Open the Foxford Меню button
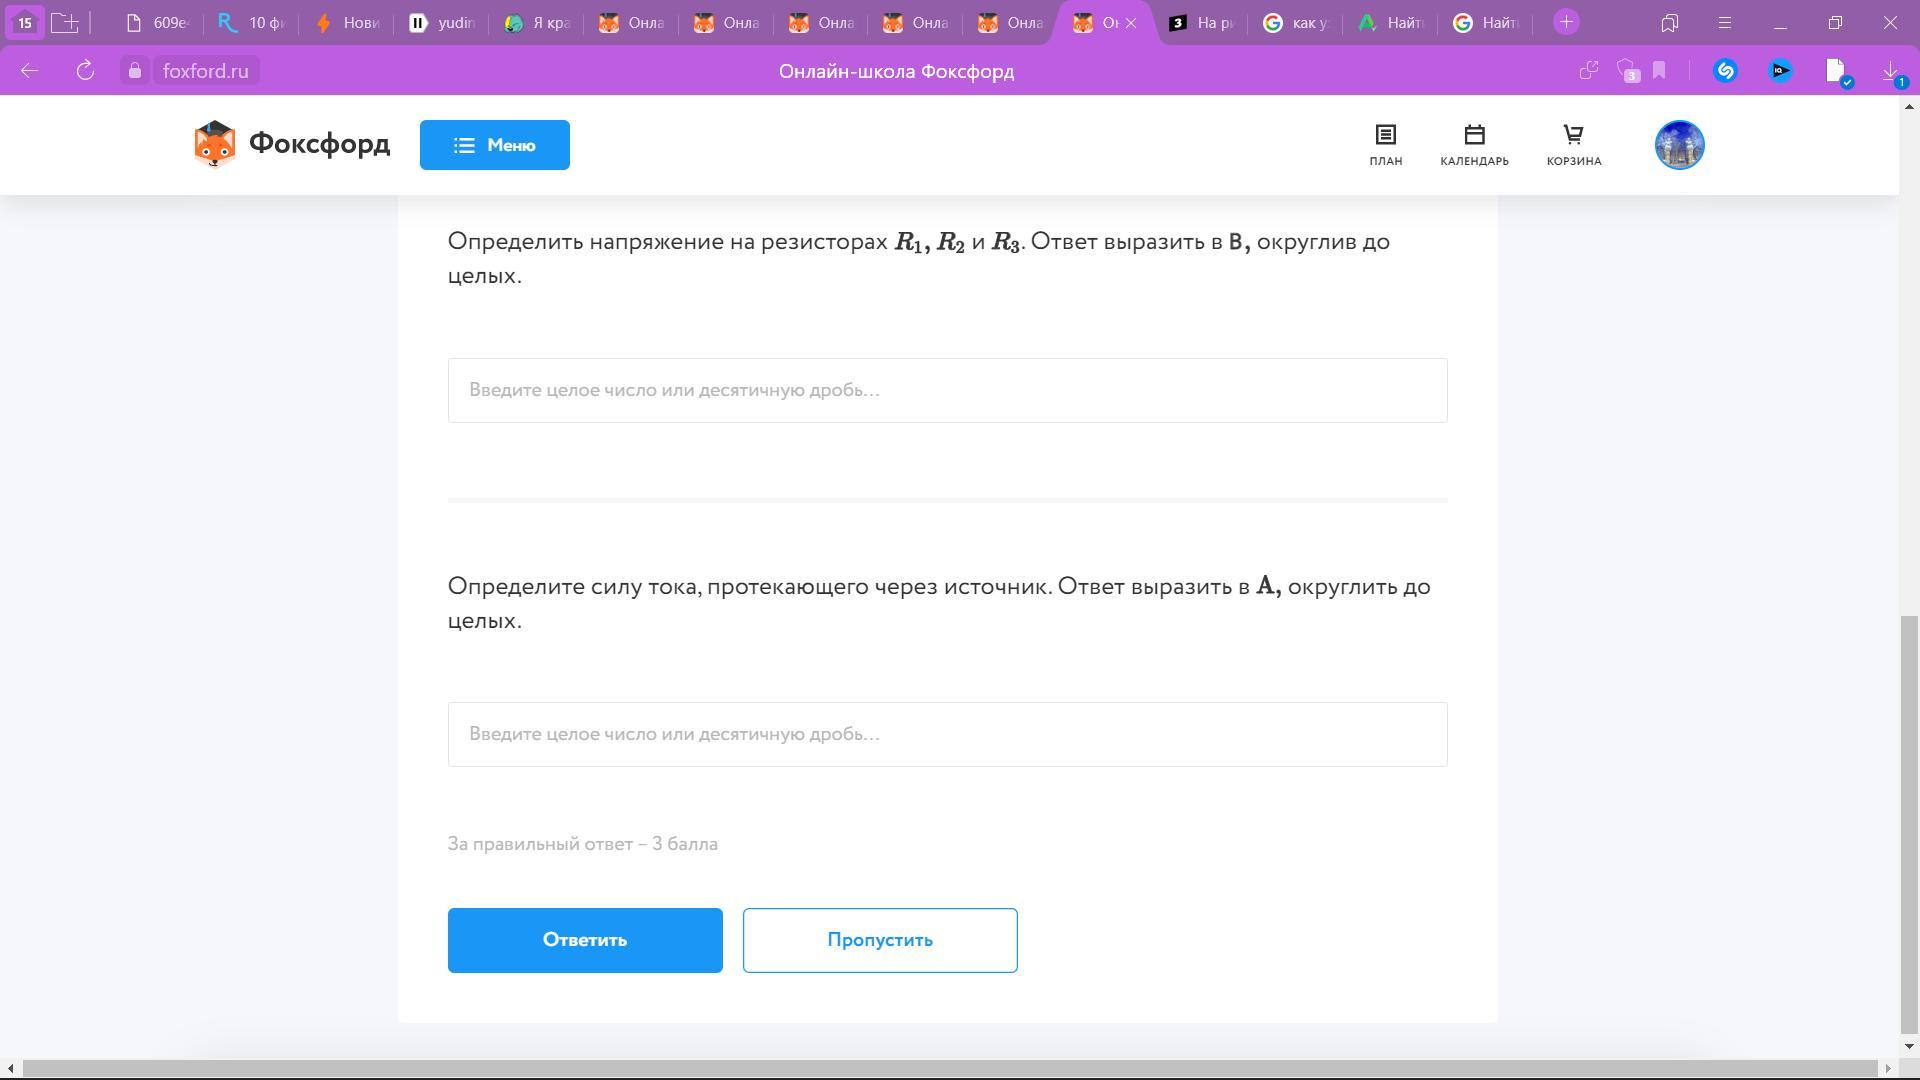1920x1080 pixels. [494, 145]
